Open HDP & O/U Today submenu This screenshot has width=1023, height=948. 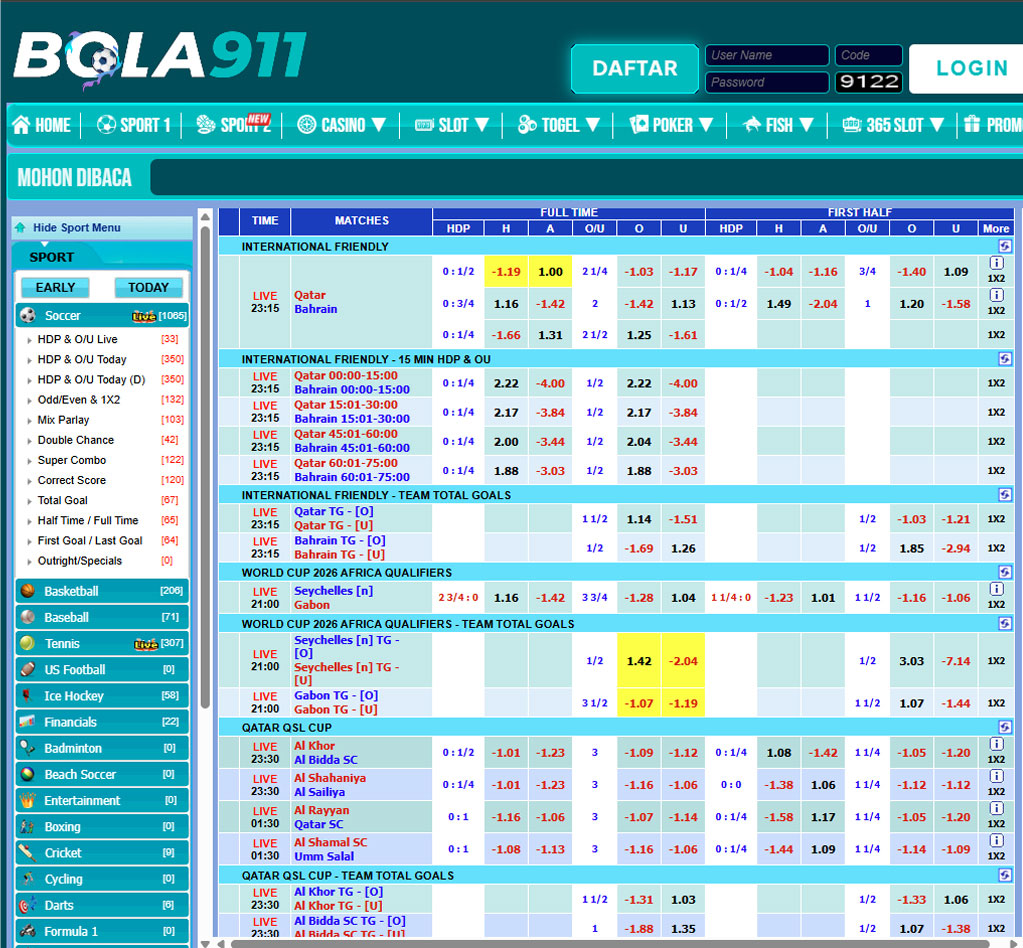[x=82, y=359]
